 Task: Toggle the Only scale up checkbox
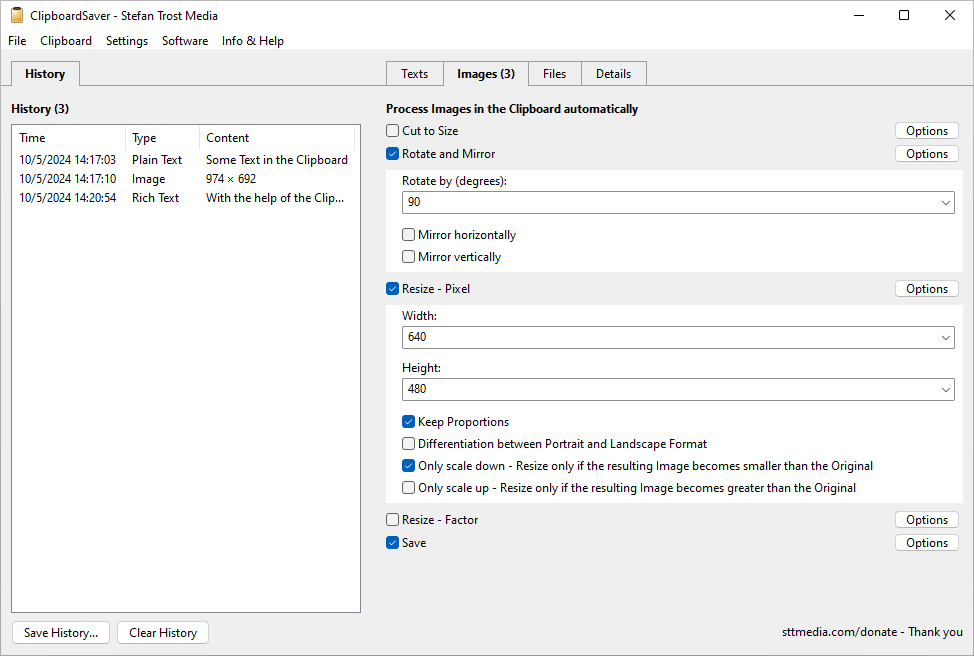(409, 488)
